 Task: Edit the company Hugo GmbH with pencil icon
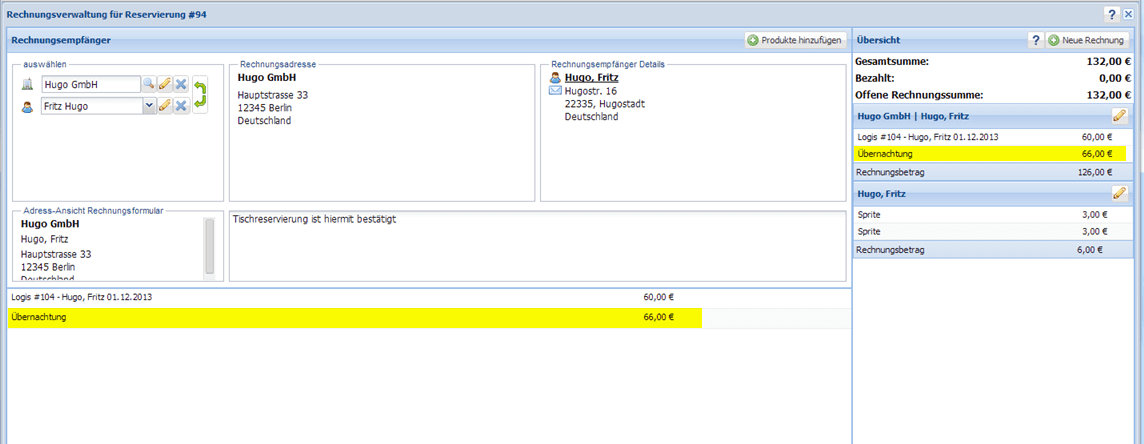tap(165, 85)
